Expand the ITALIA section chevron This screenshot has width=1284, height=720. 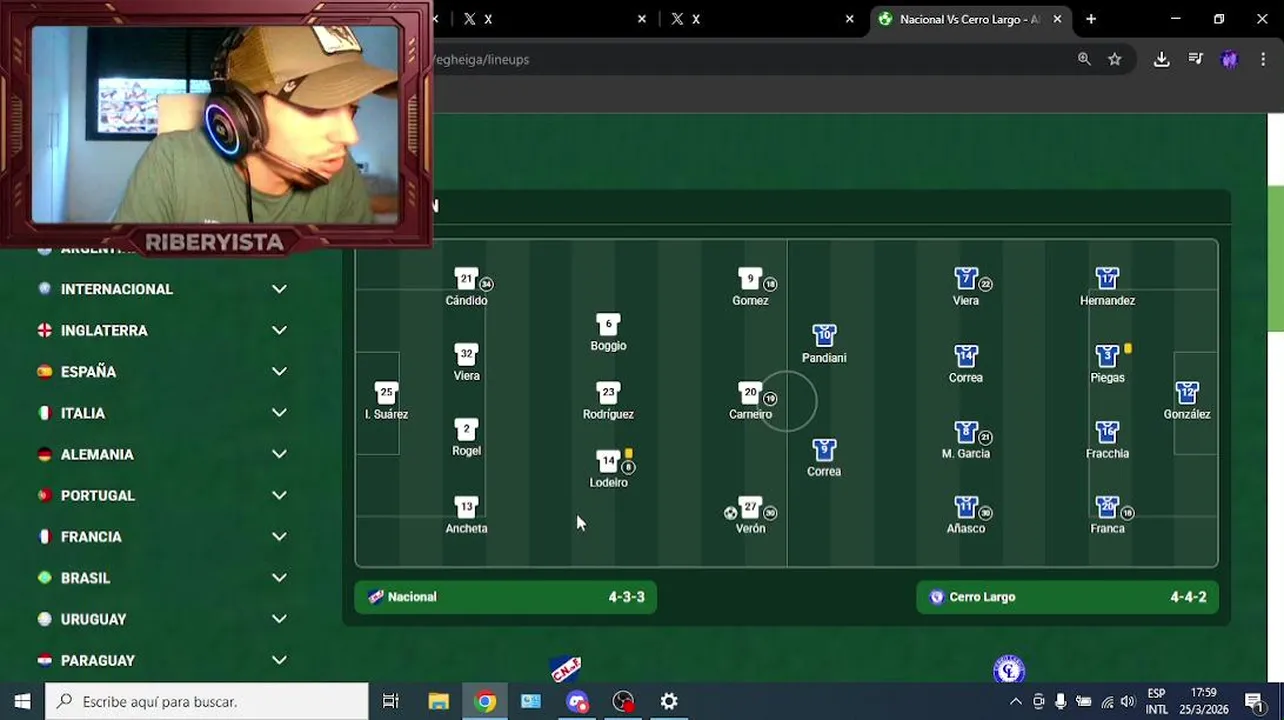[x=279, y=413]
